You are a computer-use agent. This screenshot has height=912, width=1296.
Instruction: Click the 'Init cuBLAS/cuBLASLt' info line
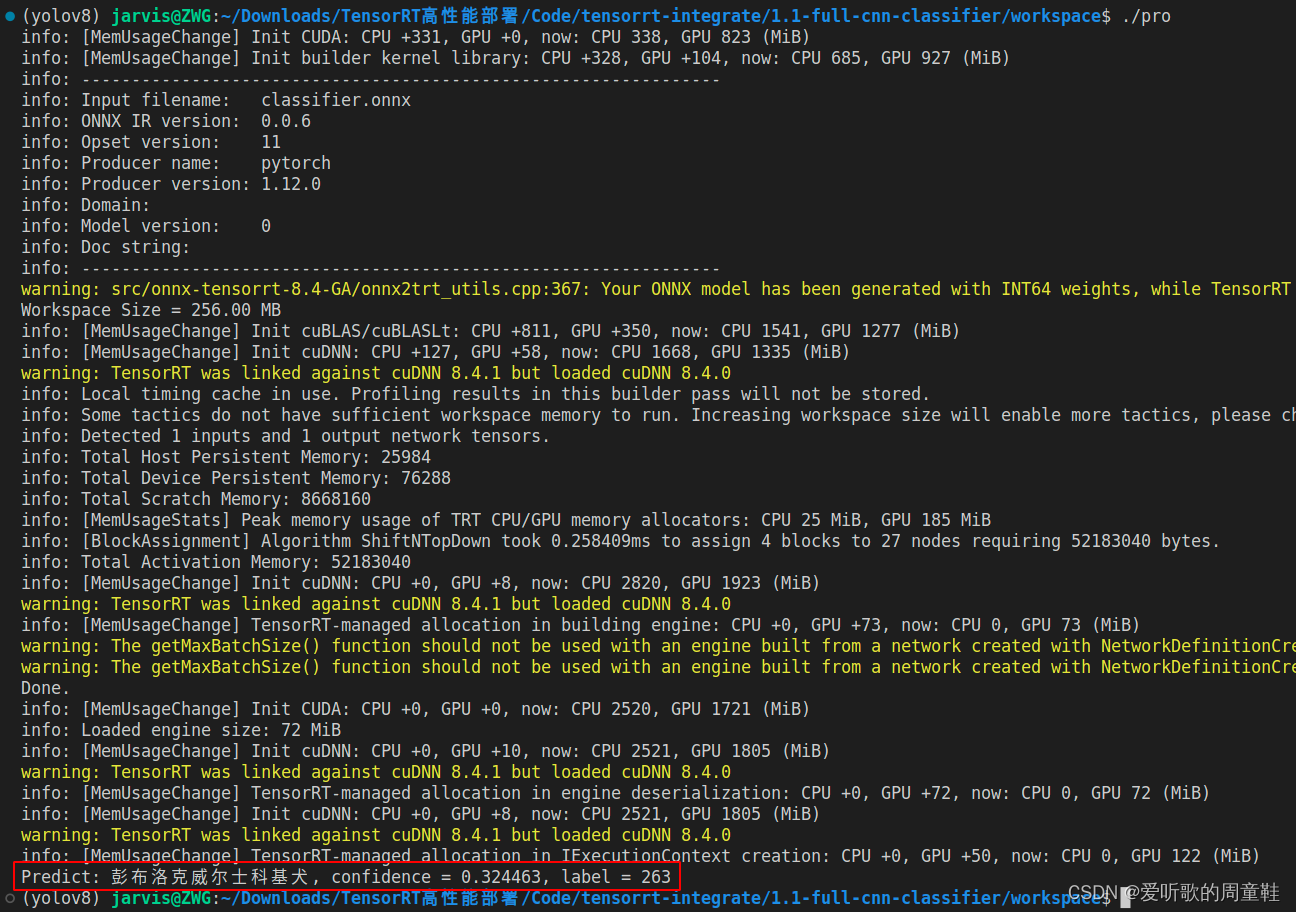491,331
